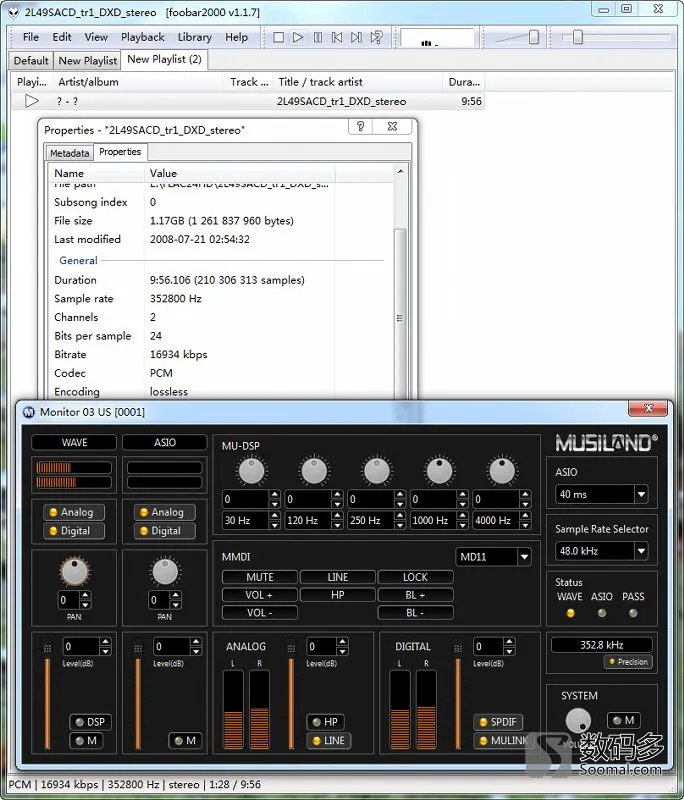684x800 pixels.
Task: Toggle ASIO Analog output
Action: pos(165,512)
